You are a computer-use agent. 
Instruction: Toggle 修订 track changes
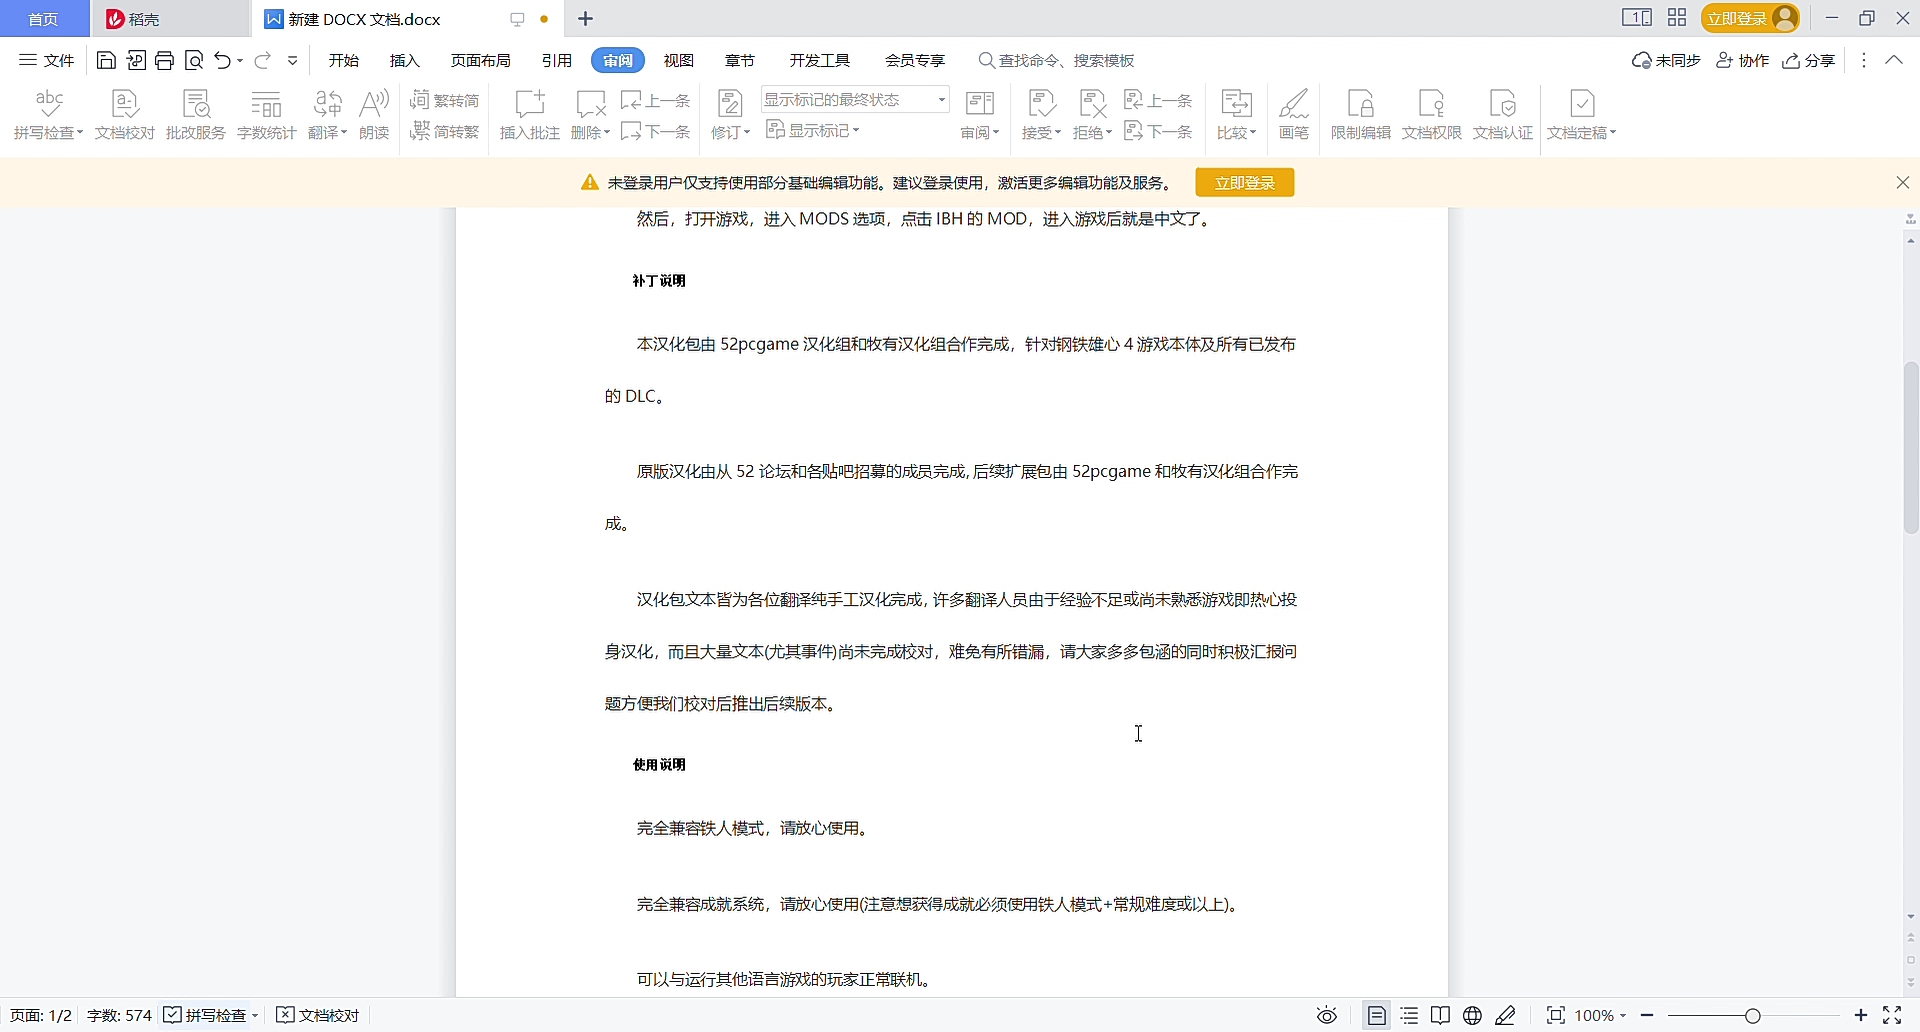point(730,115)
